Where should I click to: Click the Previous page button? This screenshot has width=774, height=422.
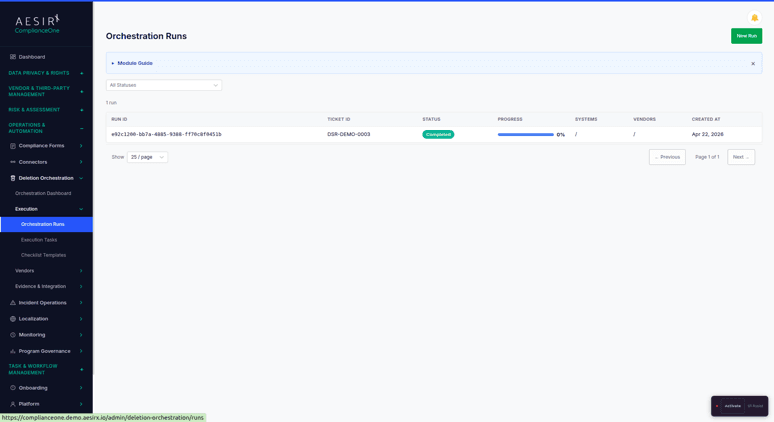667,157
